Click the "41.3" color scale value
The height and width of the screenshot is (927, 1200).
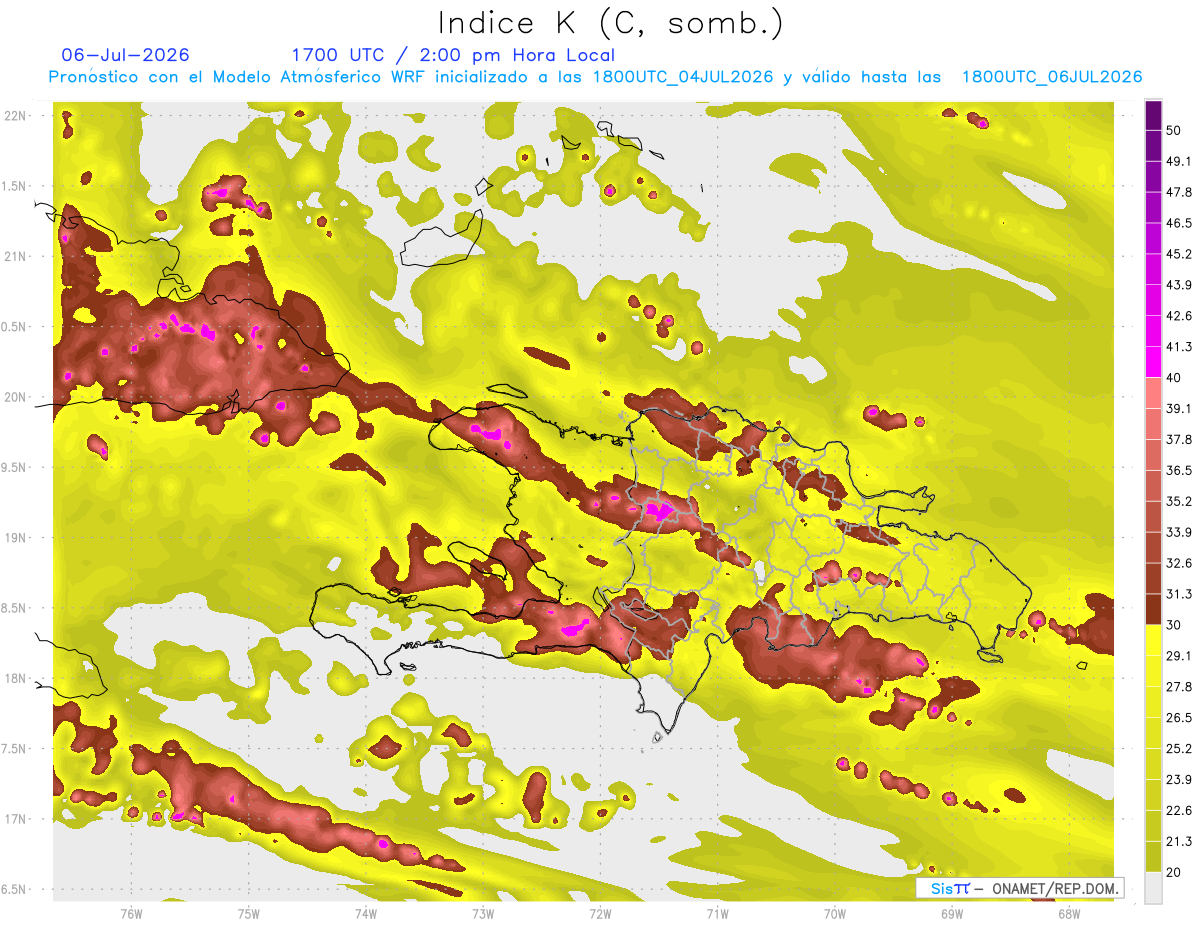[x=1178, y=347]
